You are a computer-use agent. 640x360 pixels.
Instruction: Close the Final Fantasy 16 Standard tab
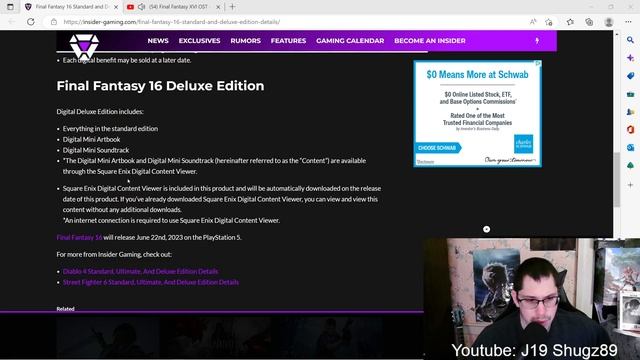click(116, 7)
